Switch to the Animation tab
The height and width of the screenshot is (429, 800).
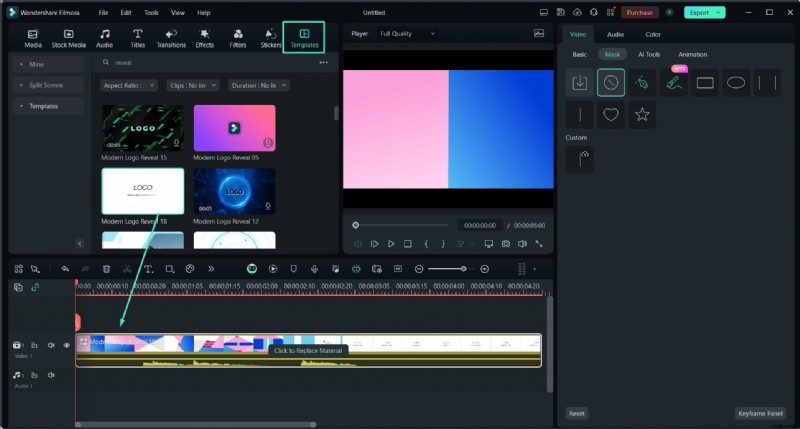(692, 54)
